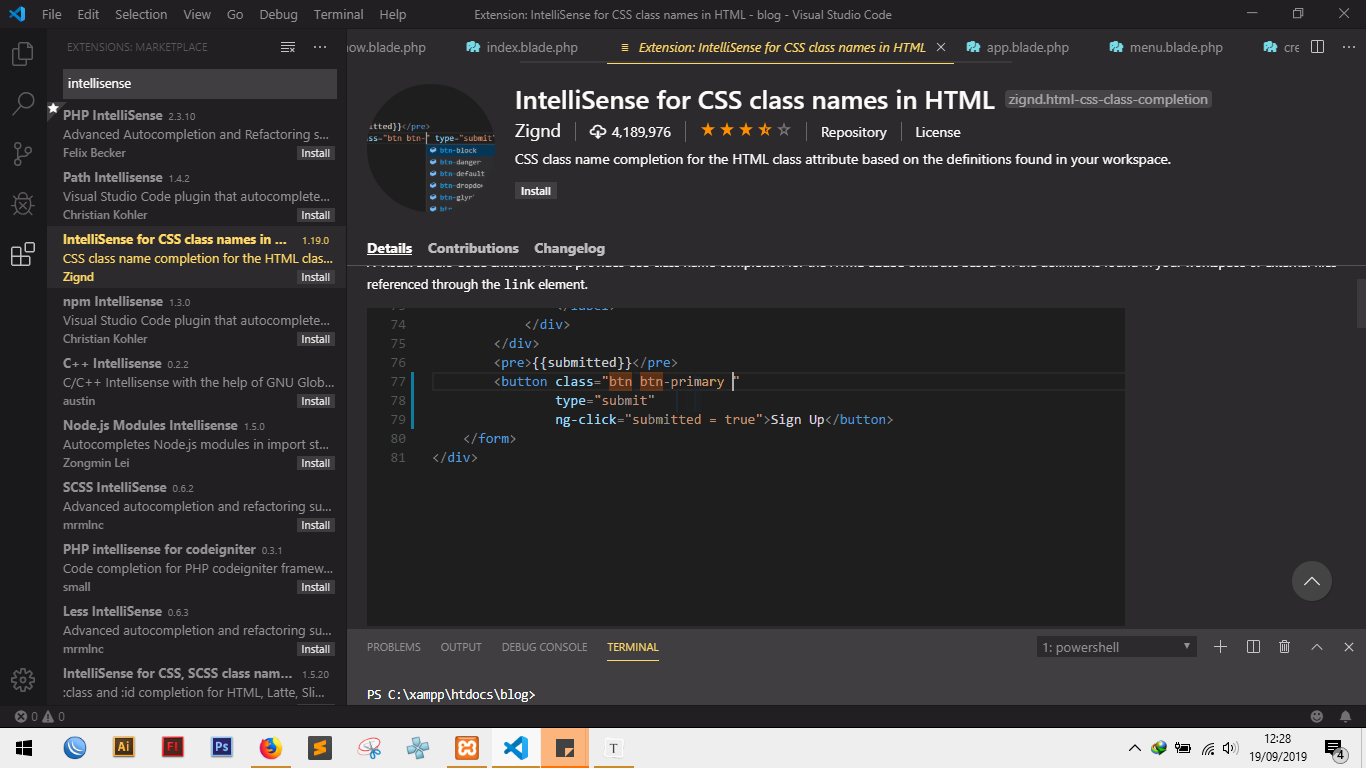The width and height of the screenshot is (1366, 768).
Task: Select PHP intellisense for codeigniter item
Action: [197, 567]
